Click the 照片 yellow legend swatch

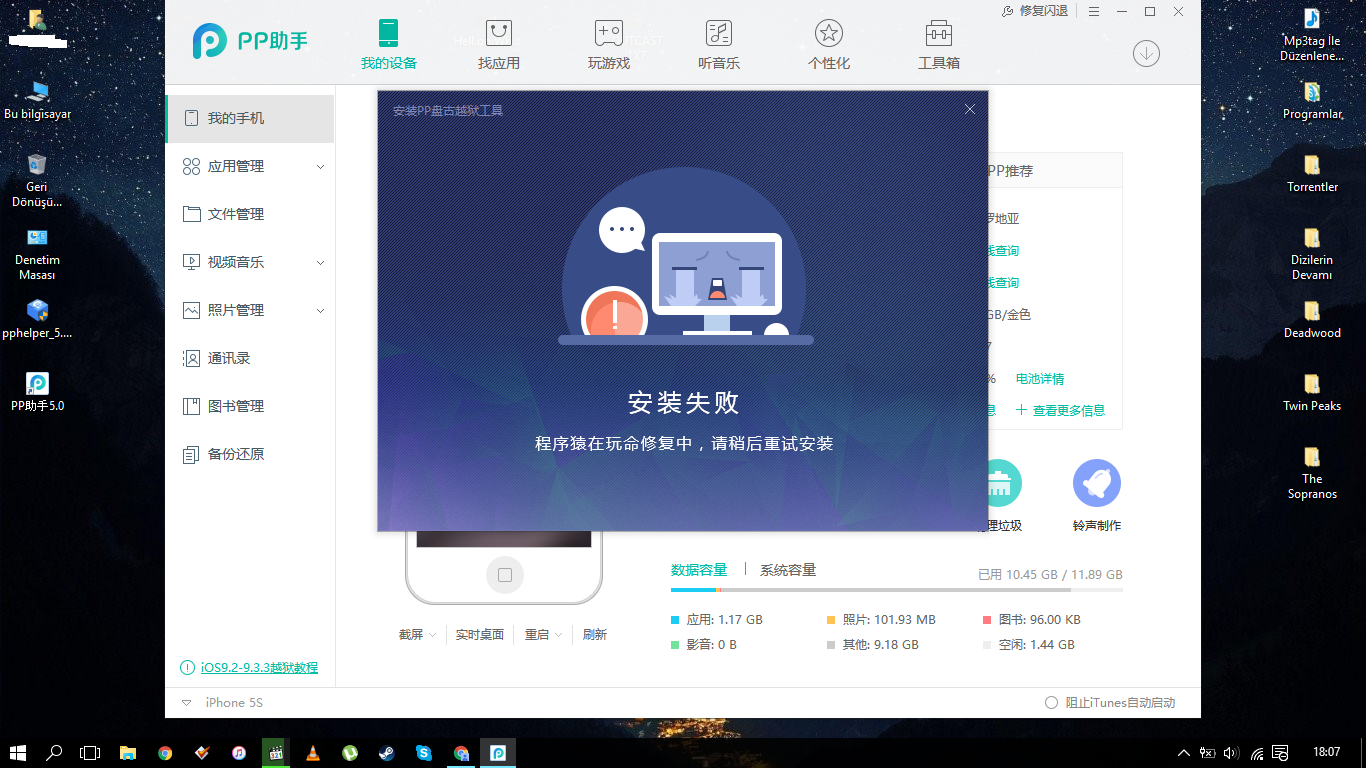tap(831, 620)
